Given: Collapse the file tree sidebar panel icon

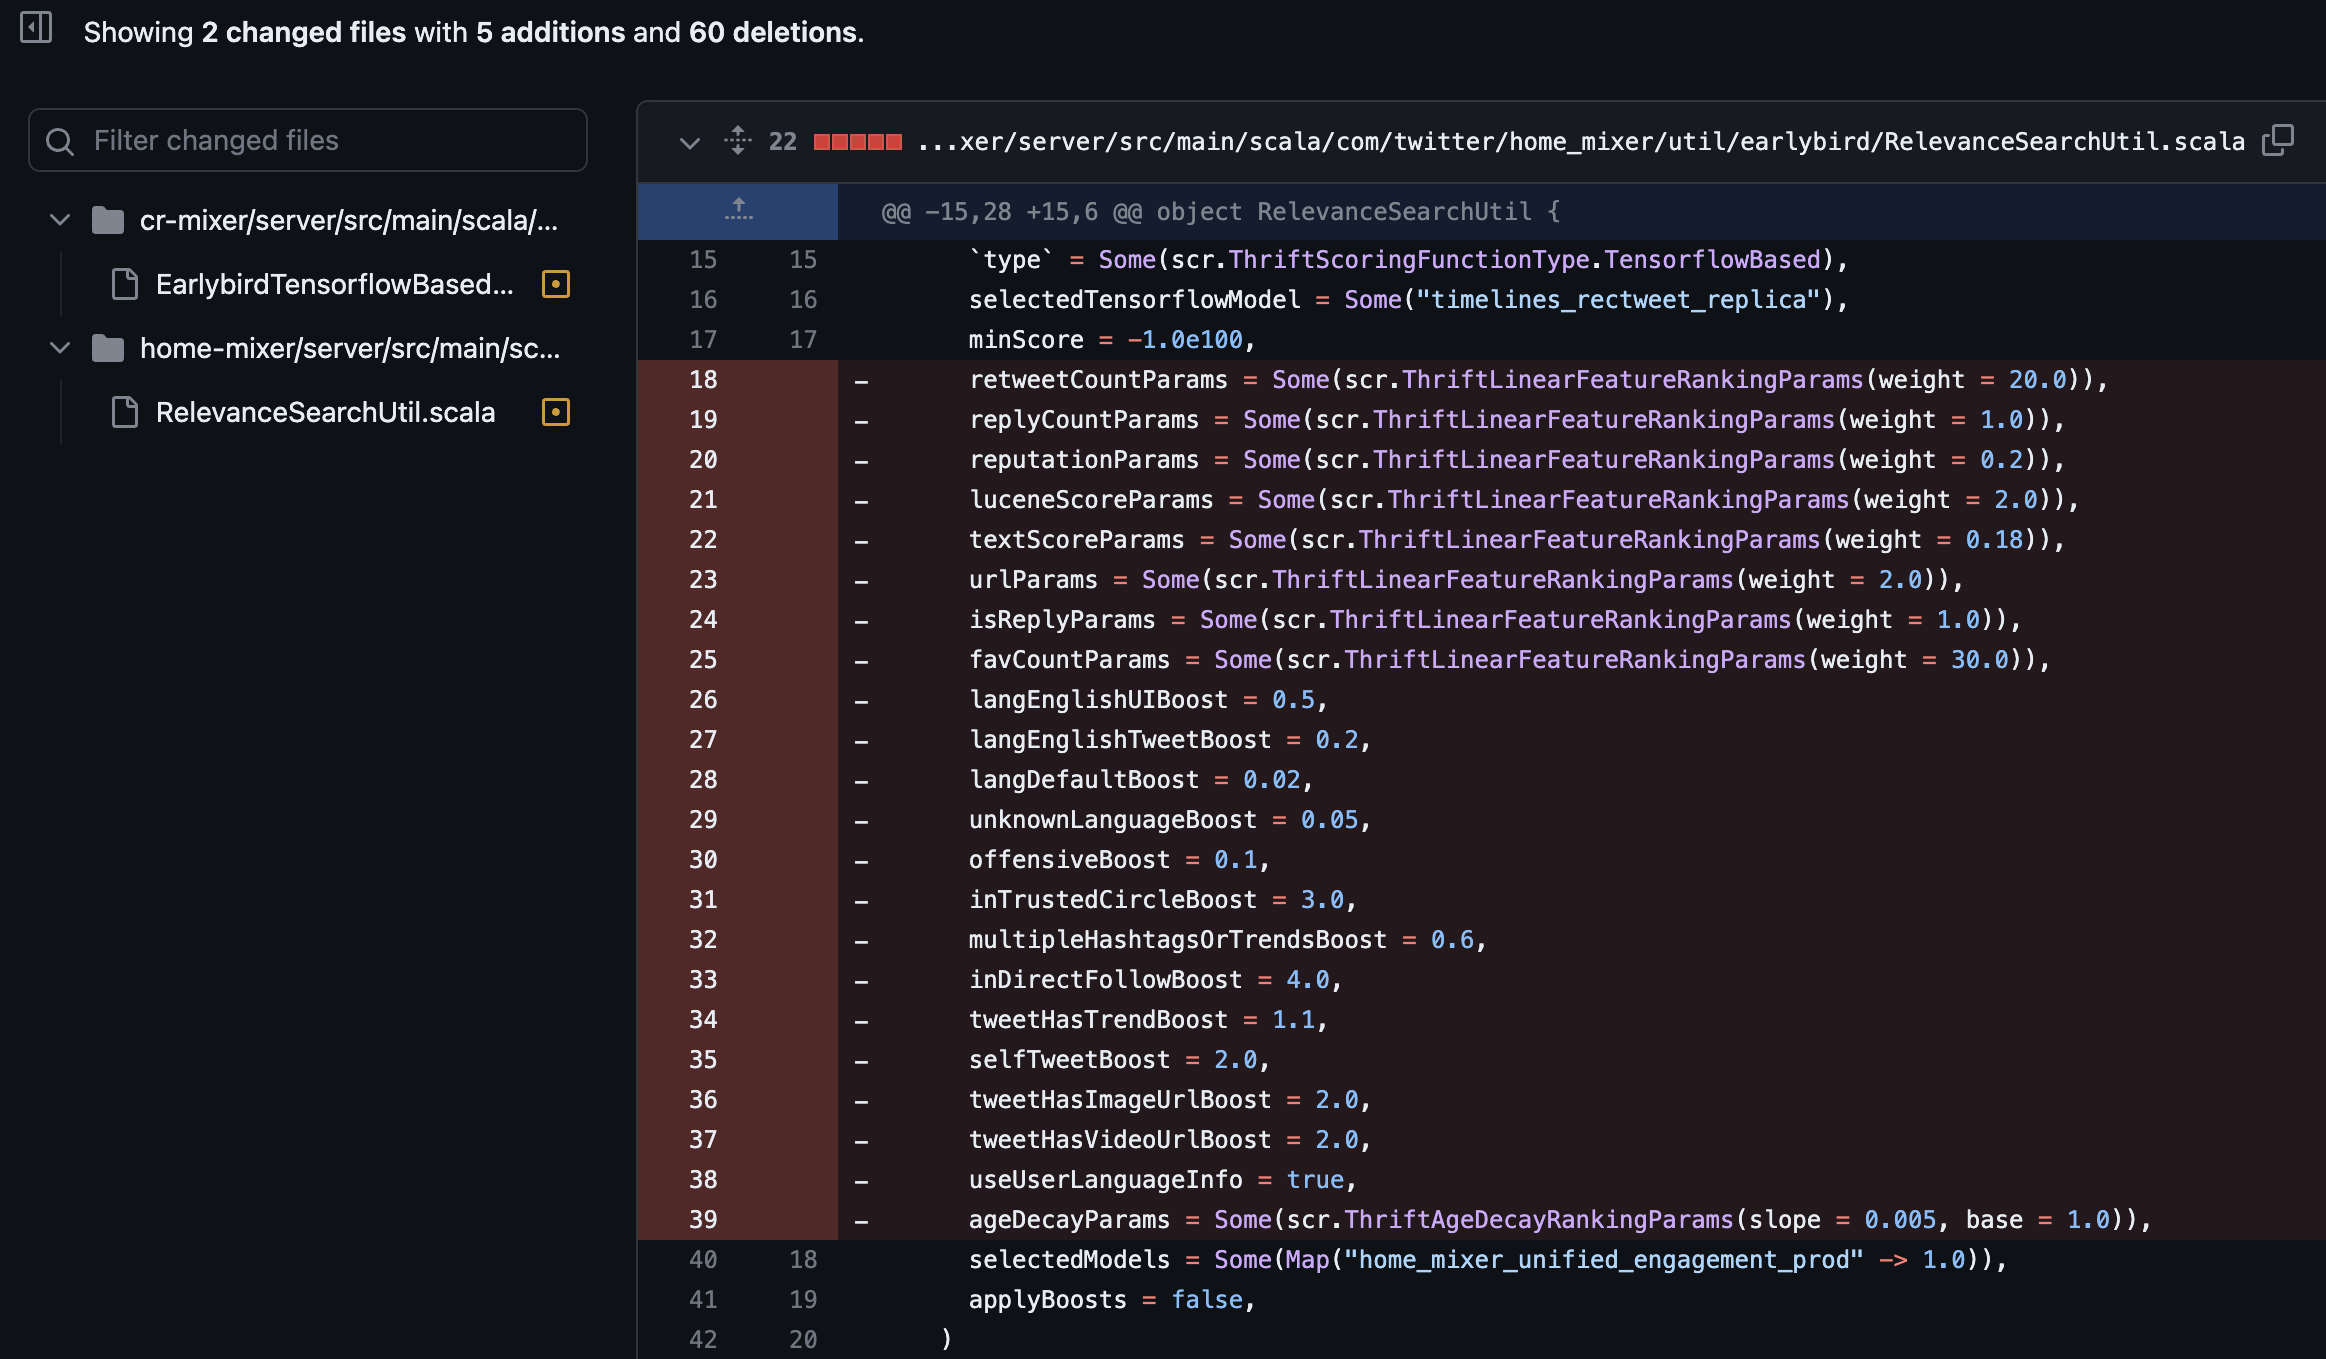Looking at the screenshot, I should pos(36,28).
